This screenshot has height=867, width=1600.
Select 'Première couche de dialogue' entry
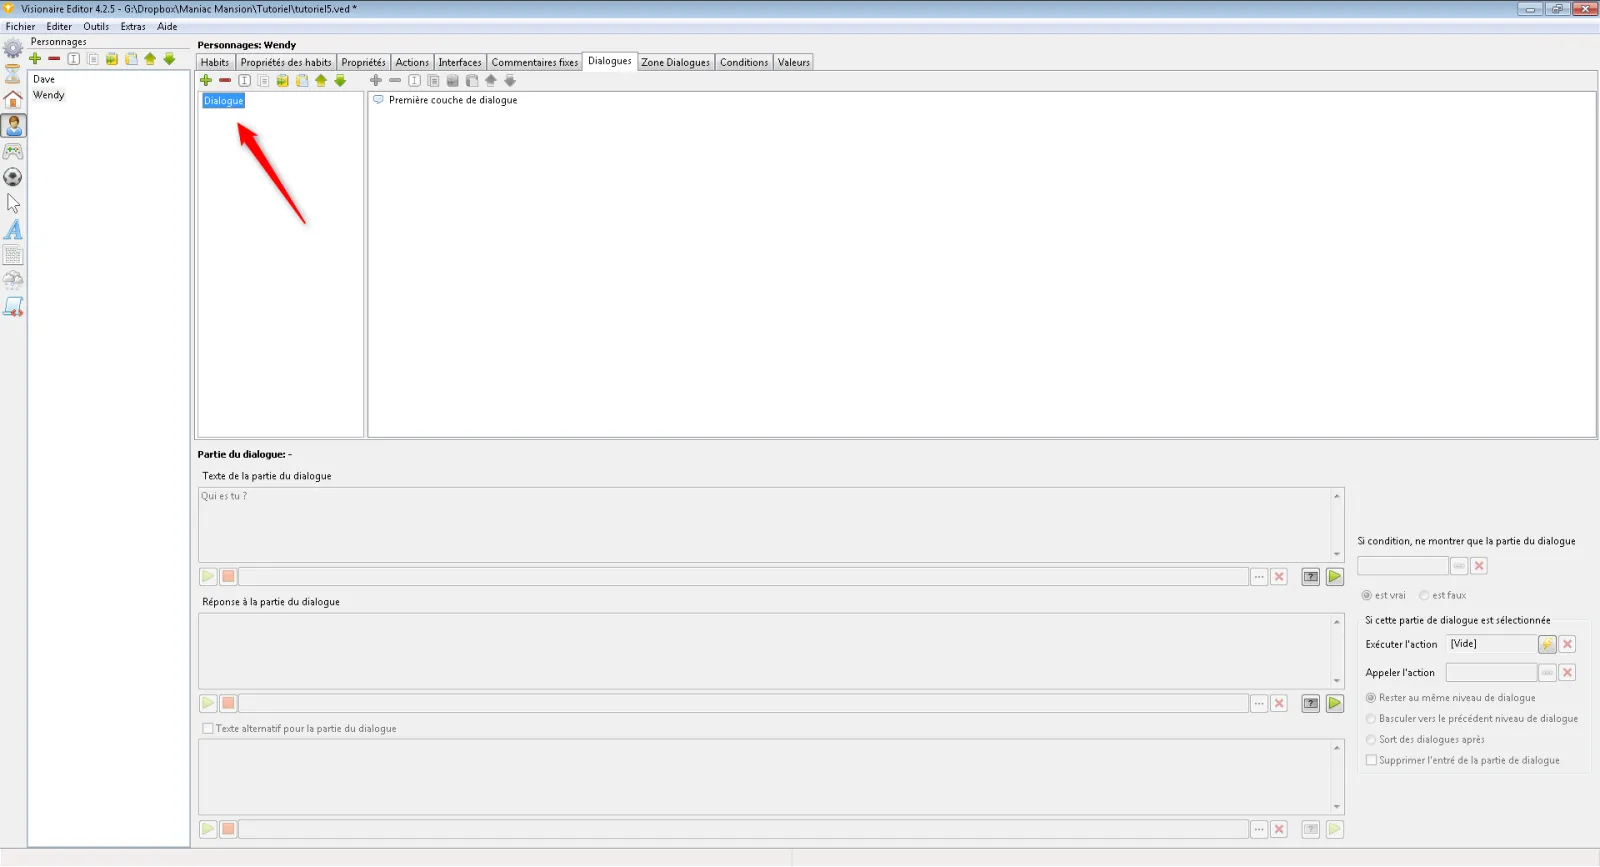(x=453, y=100)
